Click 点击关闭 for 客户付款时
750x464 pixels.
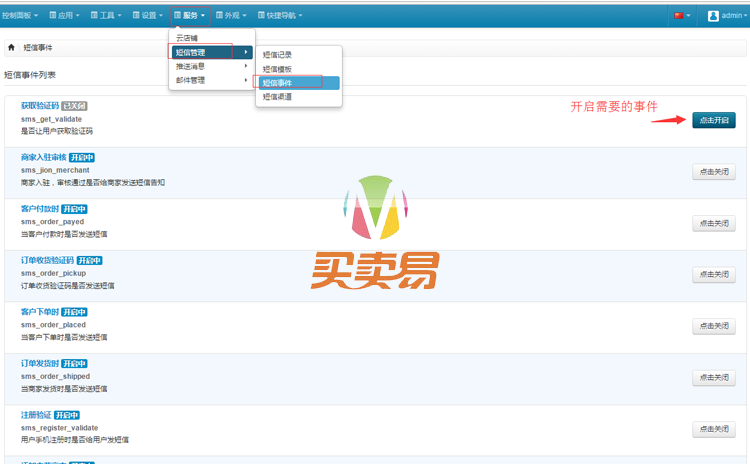[x=714, y=223]
